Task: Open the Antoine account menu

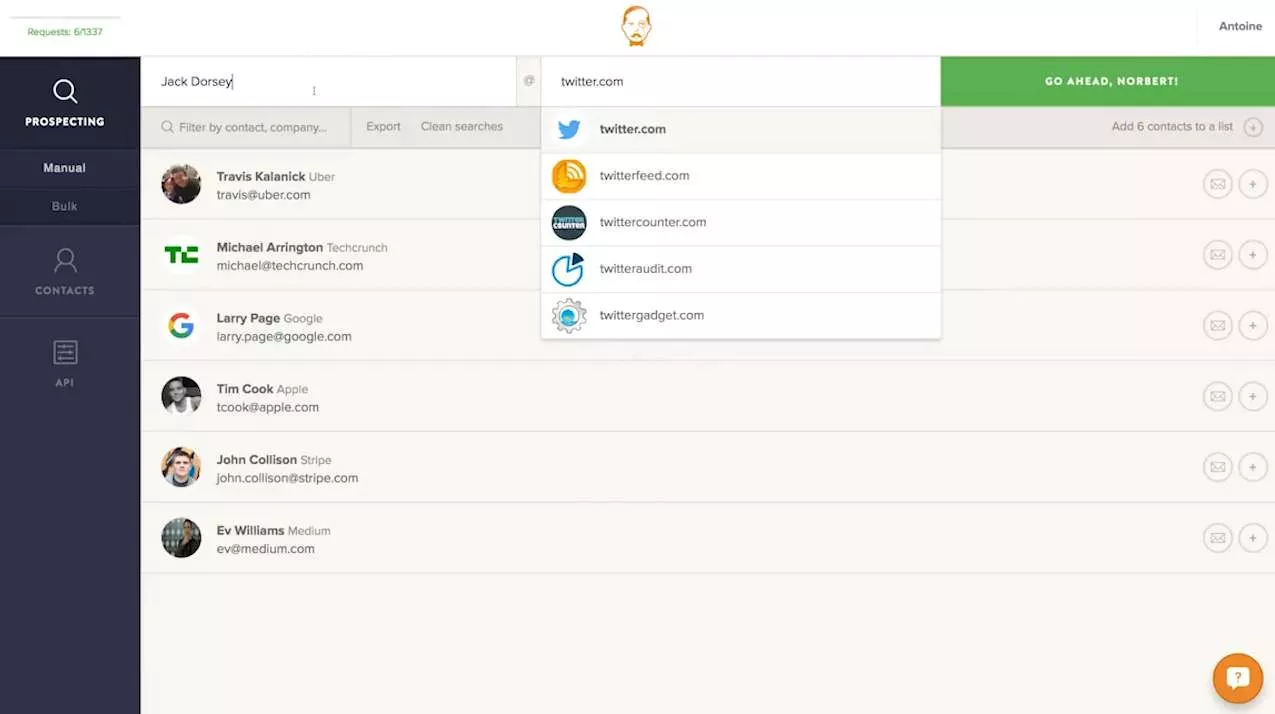Action: click(1240, 26)
